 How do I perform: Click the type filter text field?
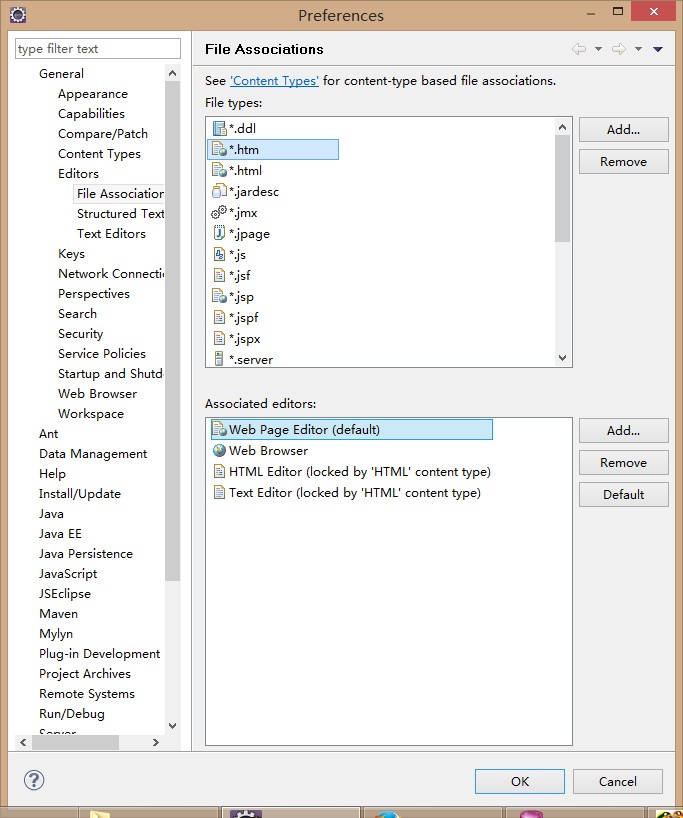(x=98, y=49)
